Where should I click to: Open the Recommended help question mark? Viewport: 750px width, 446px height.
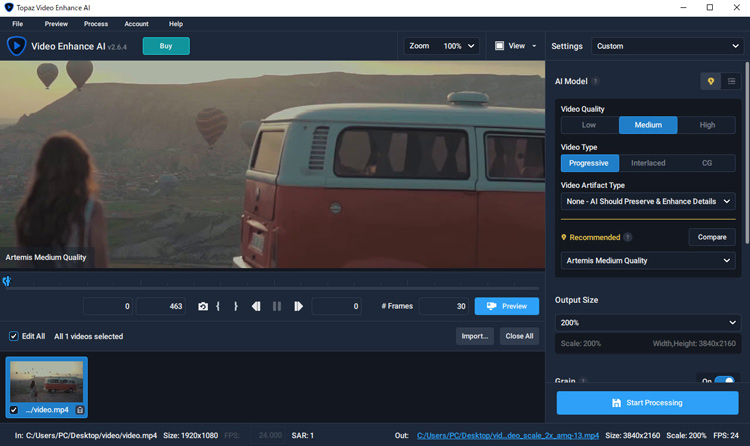click(628, 237)
